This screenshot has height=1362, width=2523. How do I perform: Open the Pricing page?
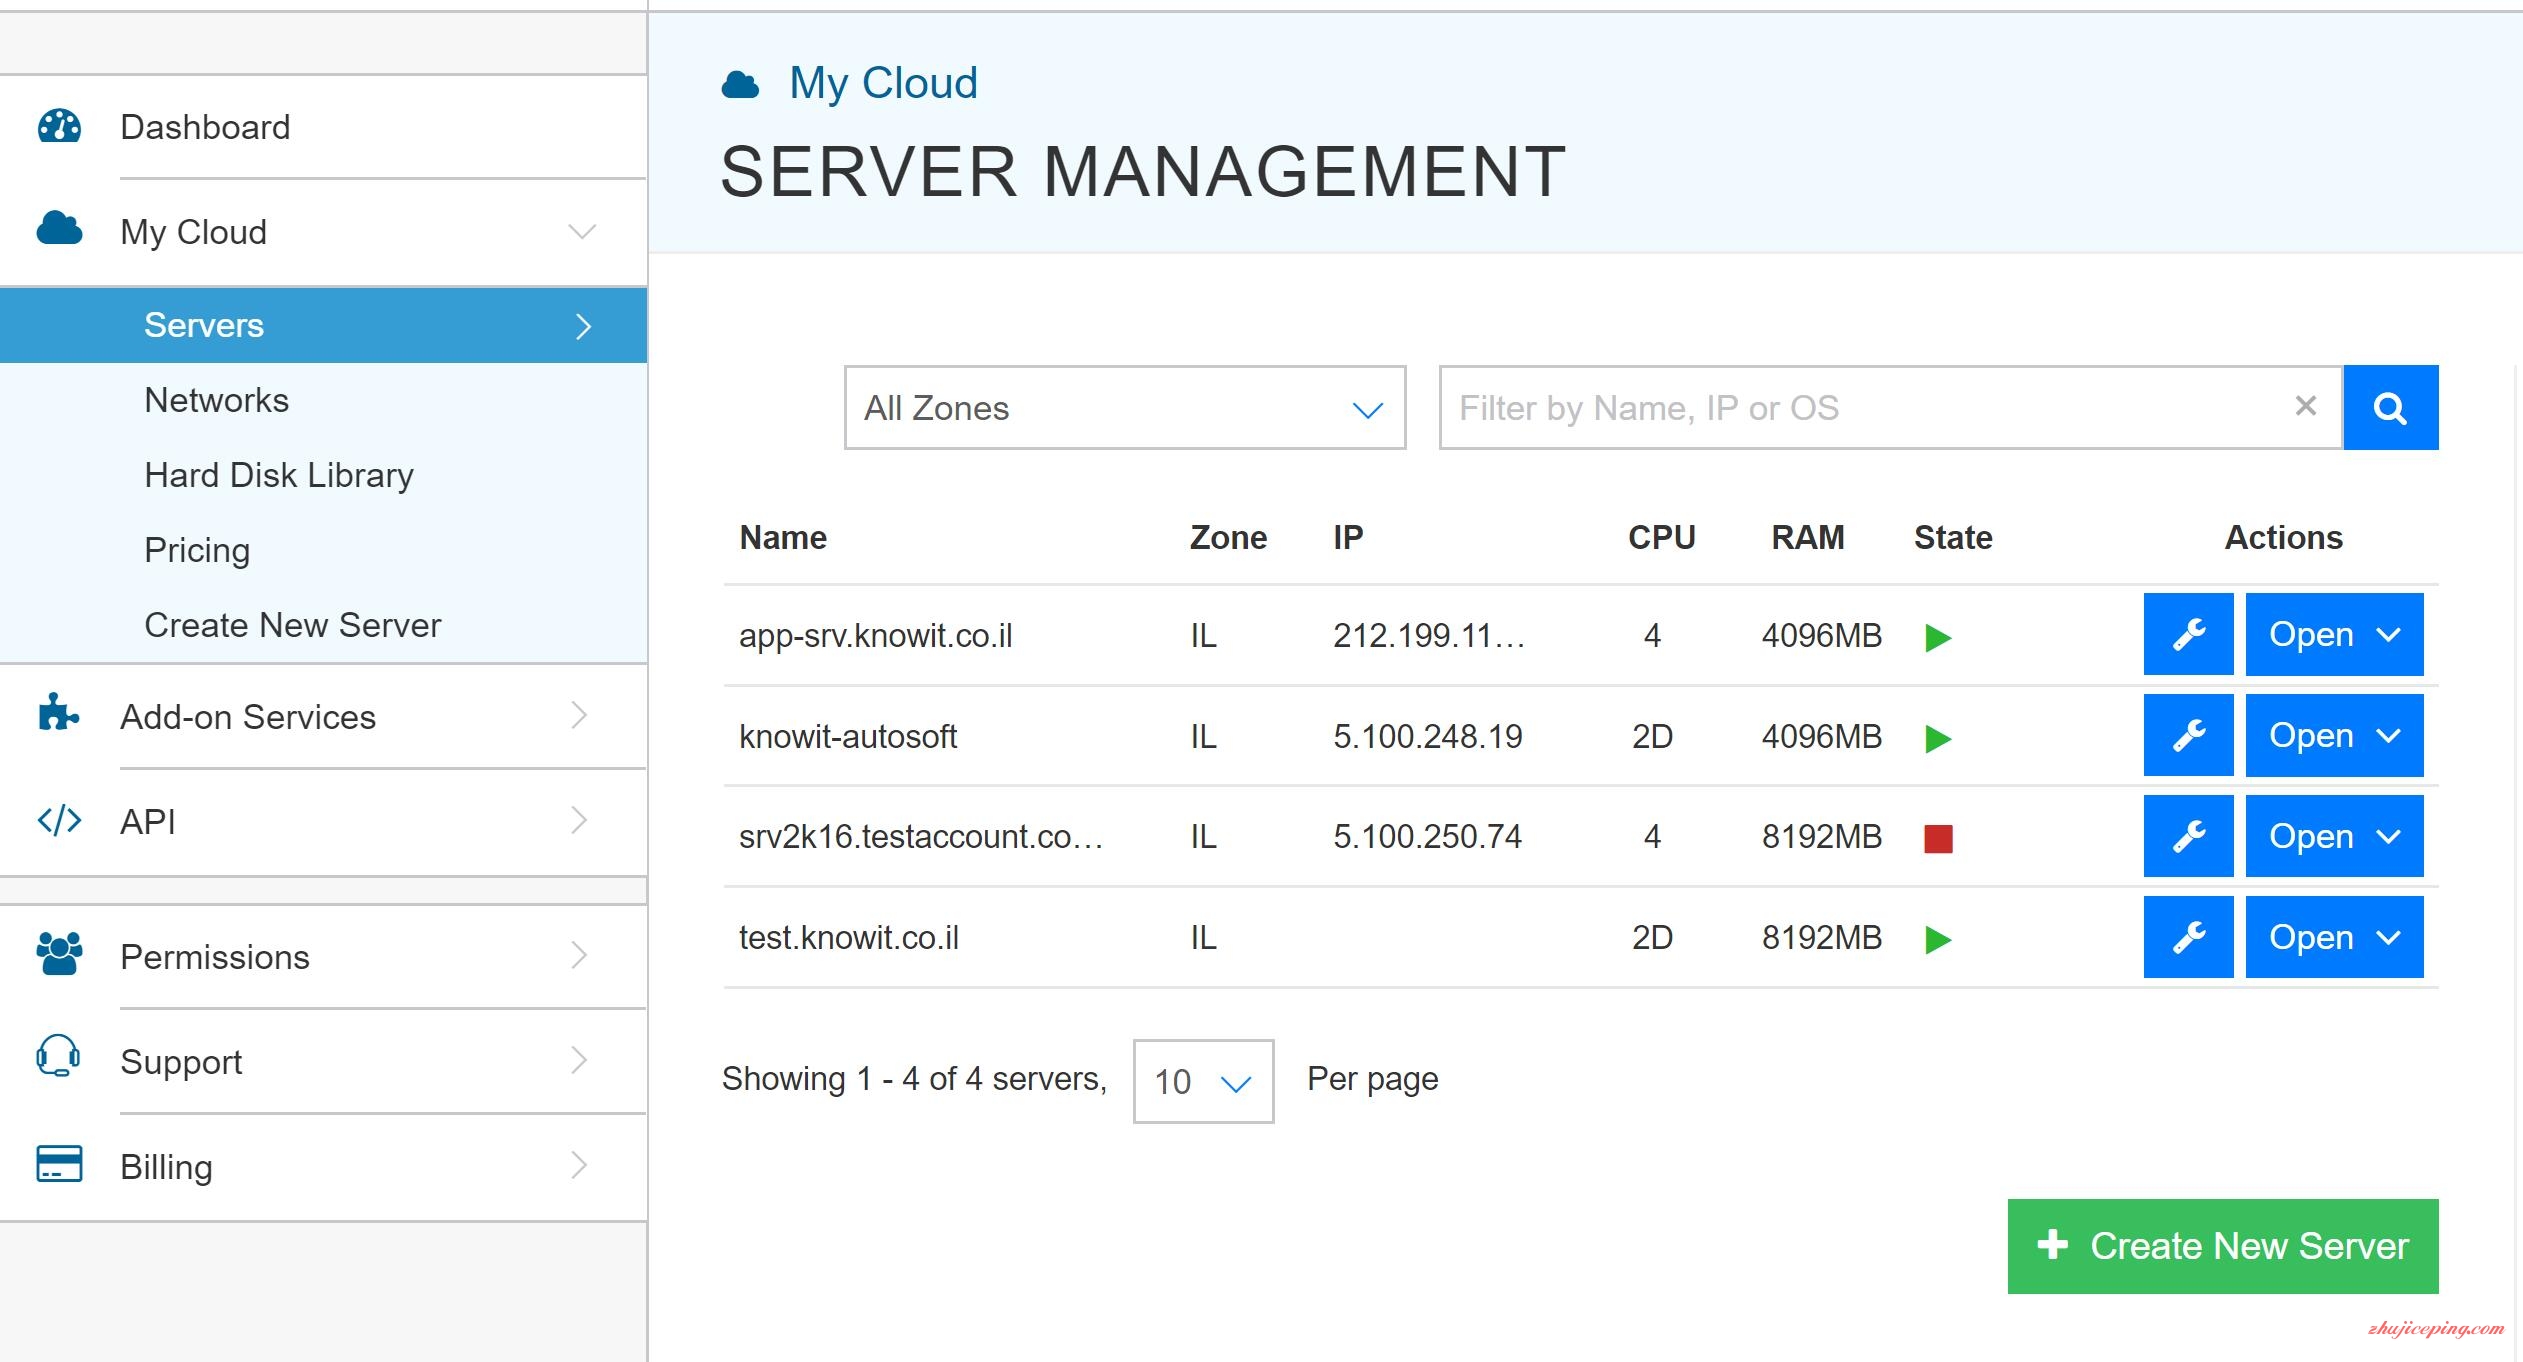197,550
